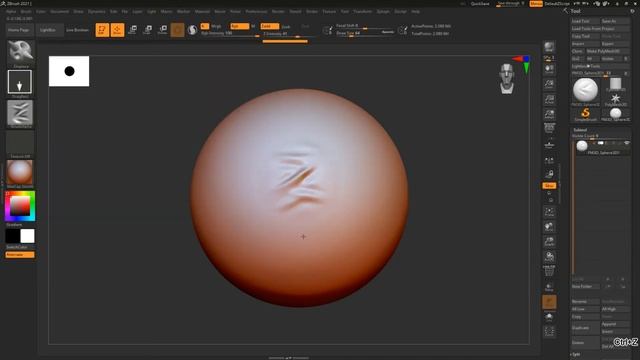Open the Preferences menu
The width and height of the screenshot is (640, 360).
(256, 11)
